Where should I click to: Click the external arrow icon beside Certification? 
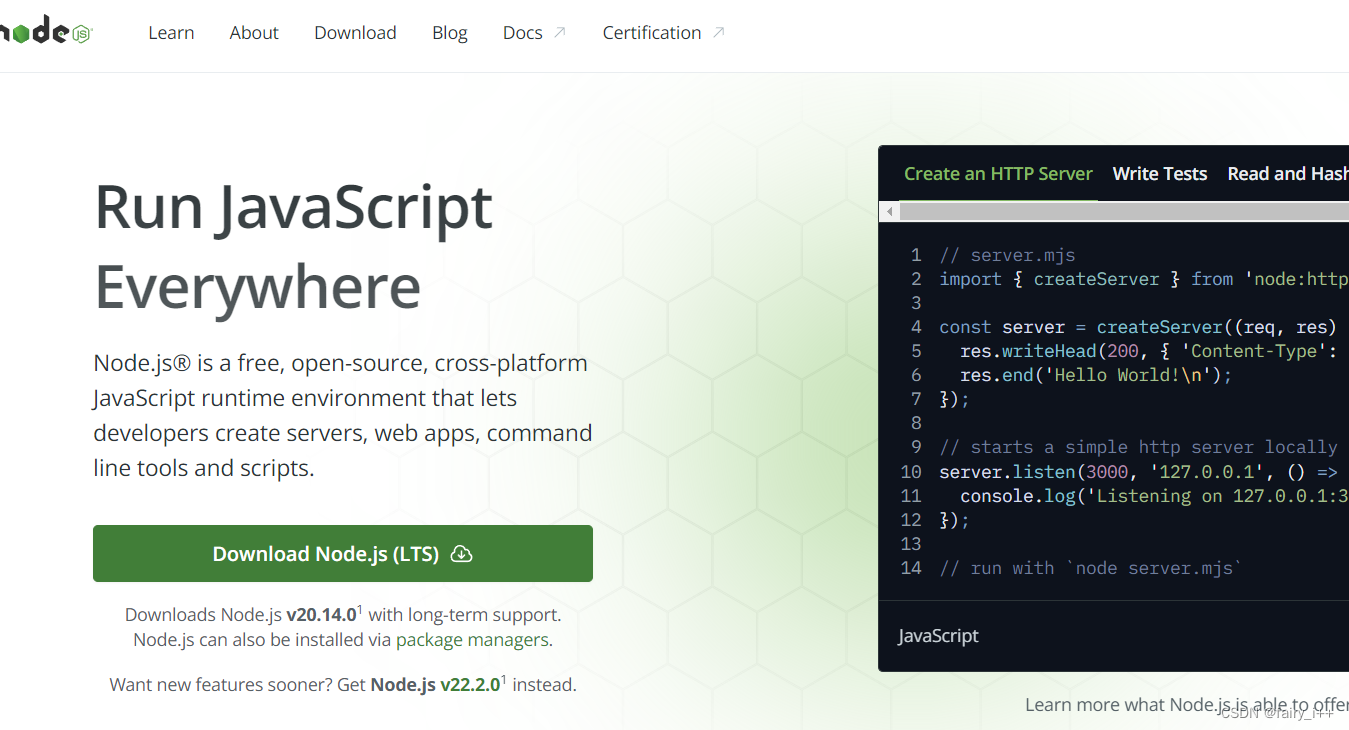tap(718, 32)
